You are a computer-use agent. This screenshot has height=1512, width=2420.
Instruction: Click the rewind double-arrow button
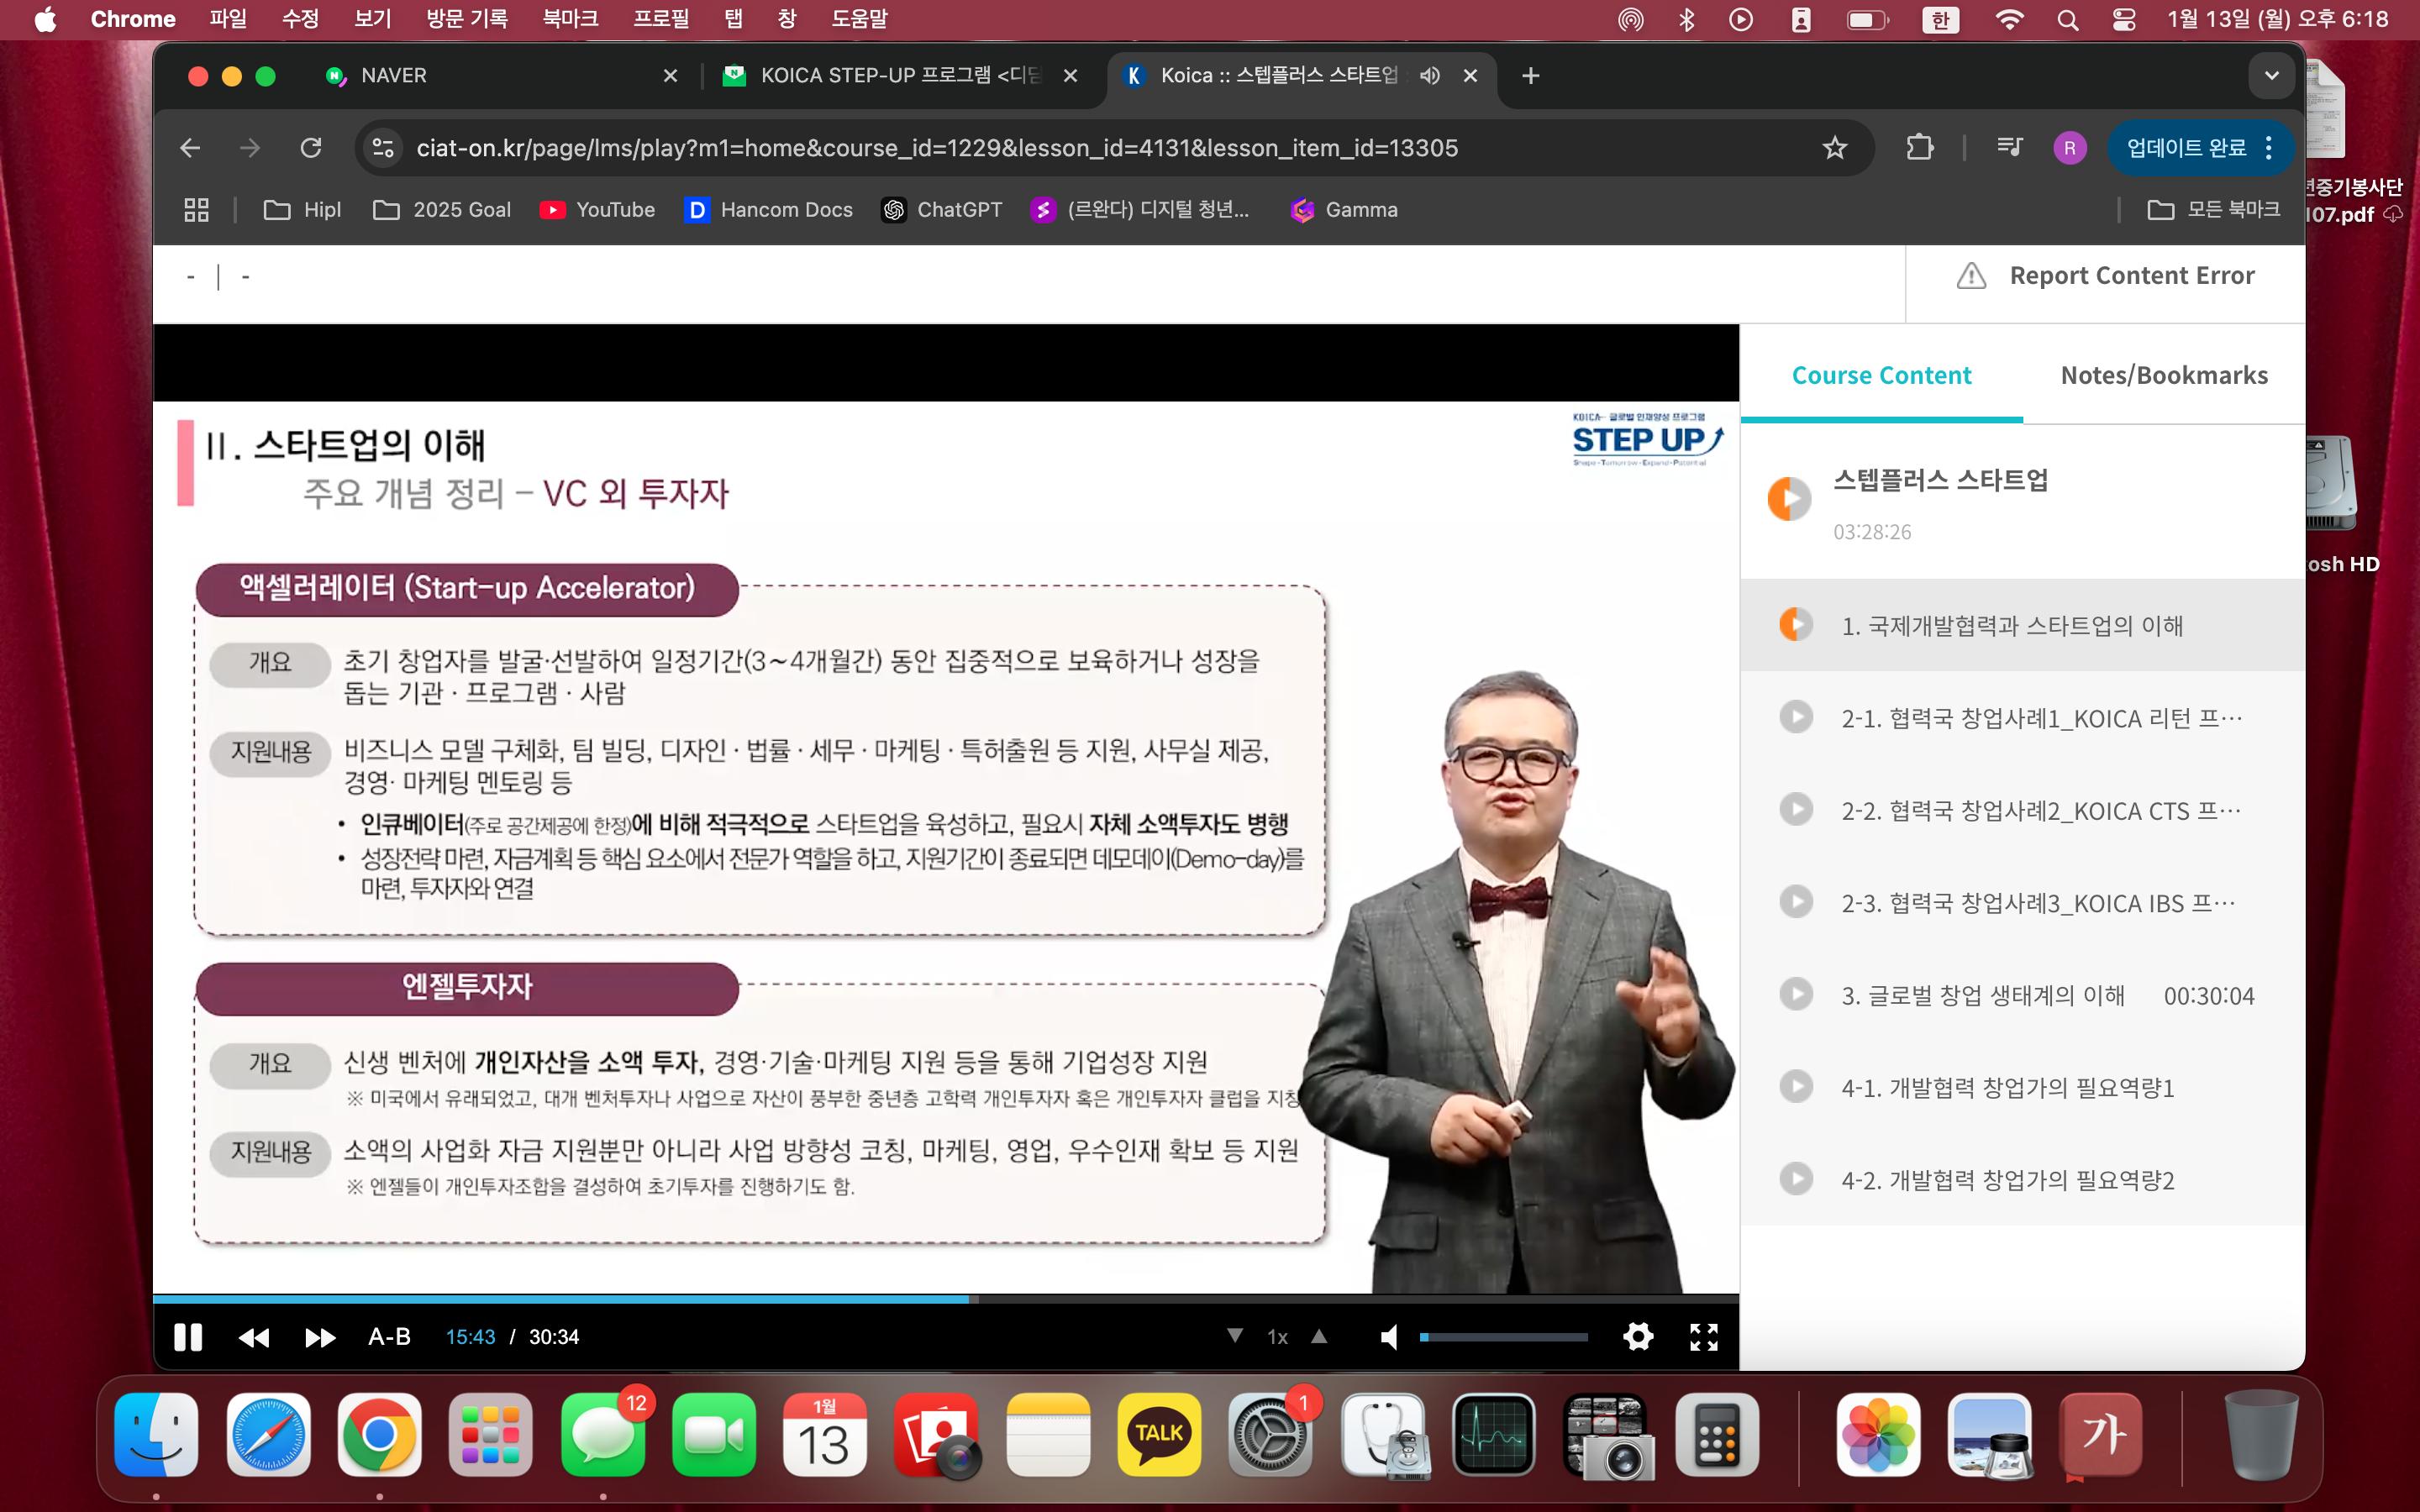254,1337
